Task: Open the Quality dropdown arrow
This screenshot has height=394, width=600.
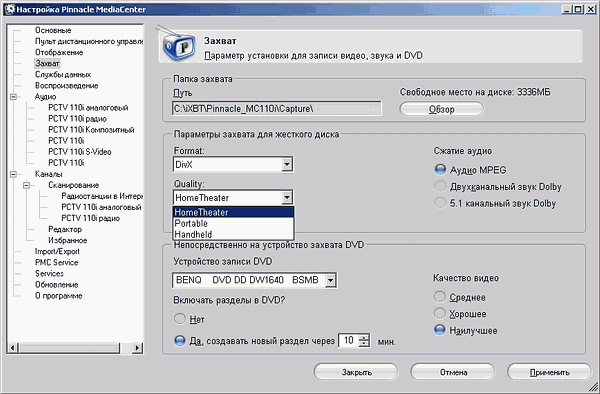Action: coord(287,198)
